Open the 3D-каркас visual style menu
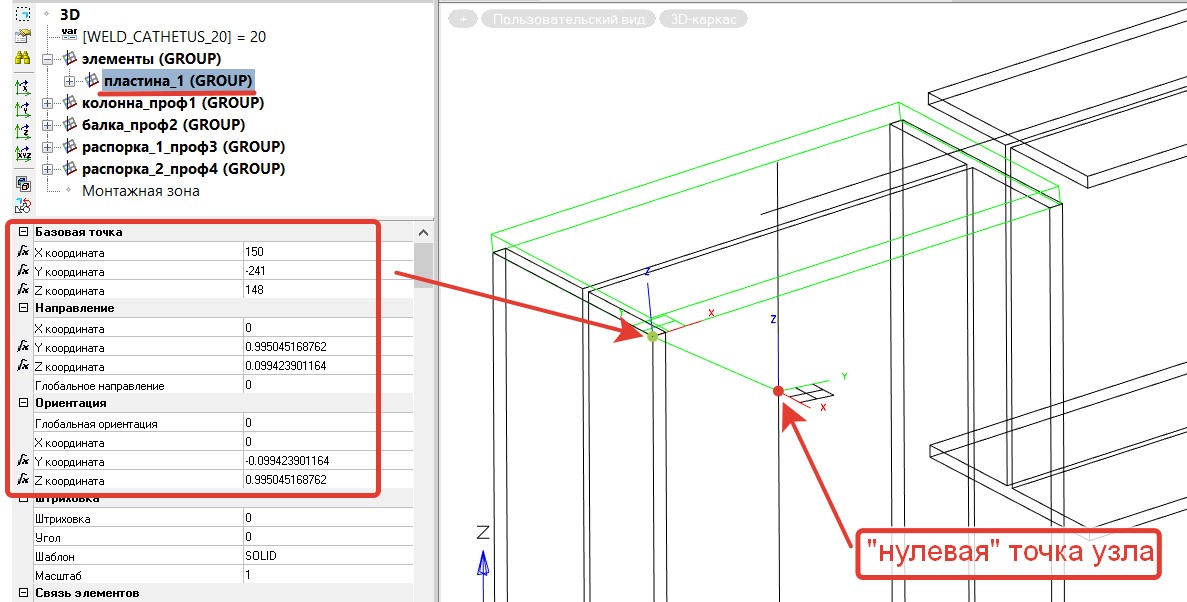Screen dimensions: 1187x602 [703, 19]
